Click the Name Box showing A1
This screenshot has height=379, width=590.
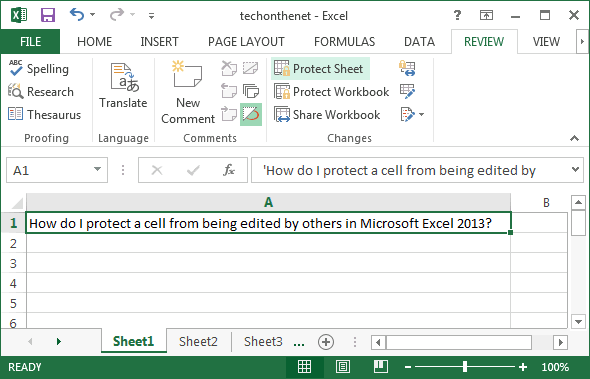pyautogui.click(x=49, y=170)
